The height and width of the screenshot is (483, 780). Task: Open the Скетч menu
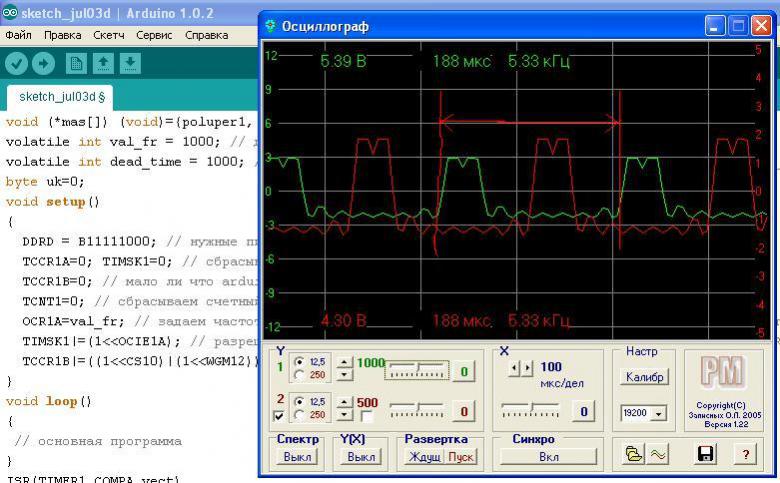click(108, 35)
